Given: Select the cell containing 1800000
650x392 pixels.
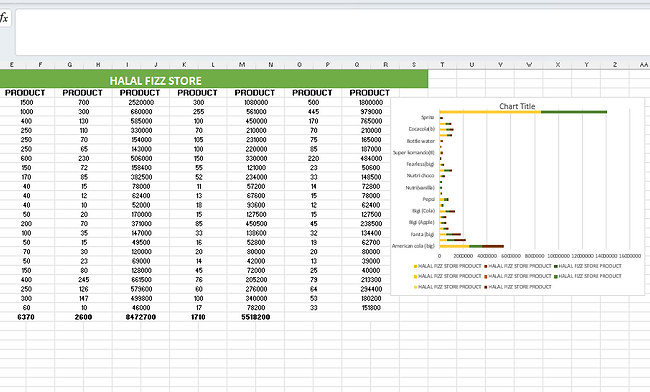Looking at the screenshot, I should (371, 102).
